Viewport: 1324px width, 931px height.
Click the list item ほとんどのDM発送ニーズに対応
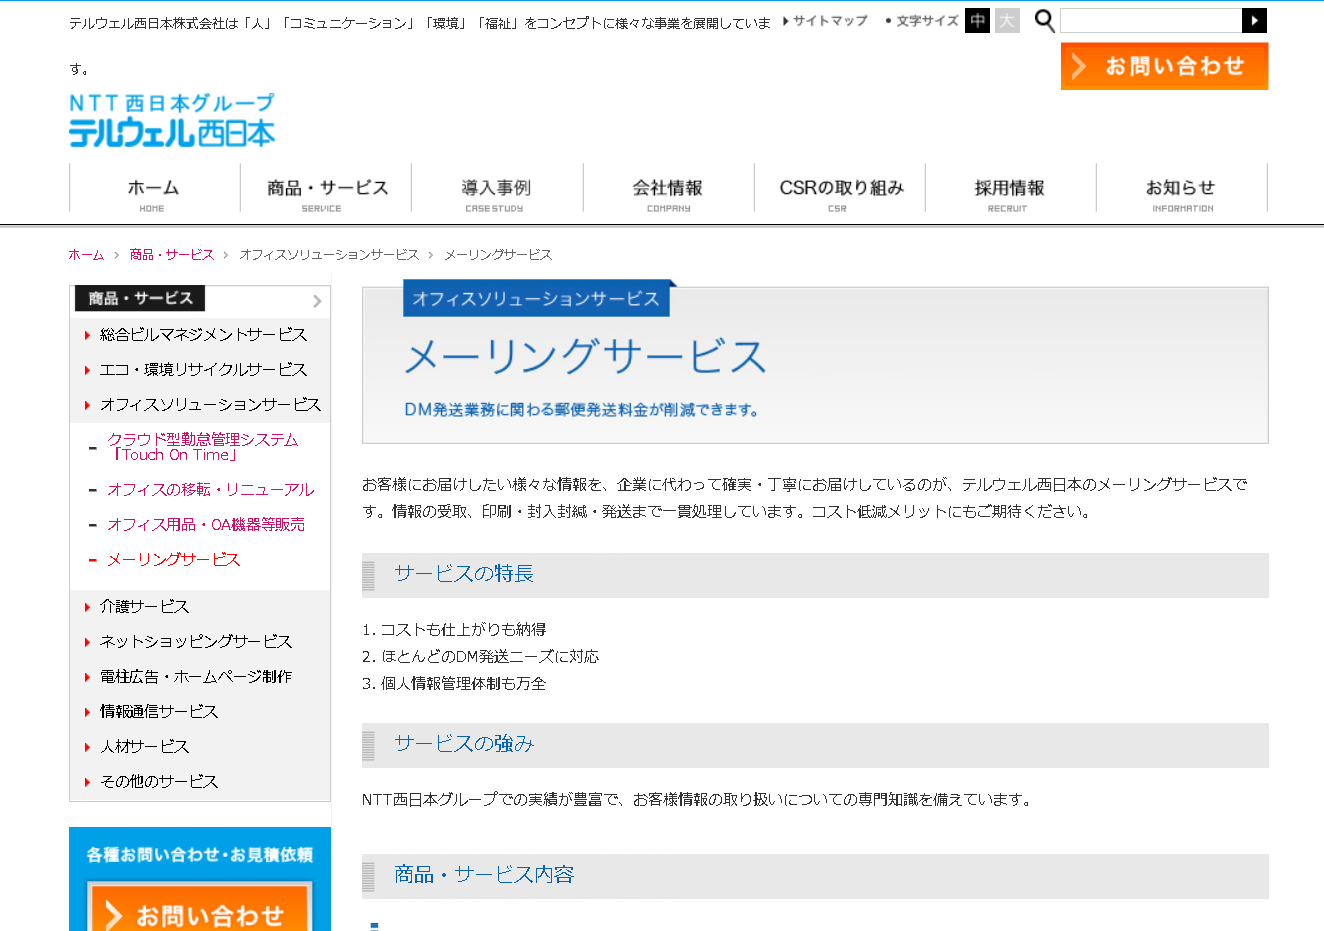click(490, 657)
